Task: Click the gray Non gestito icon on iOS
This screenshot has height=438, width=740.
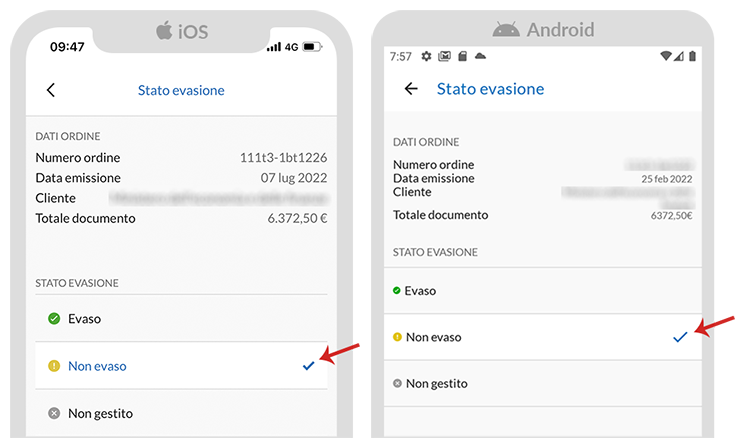Action: coord(54,413)
